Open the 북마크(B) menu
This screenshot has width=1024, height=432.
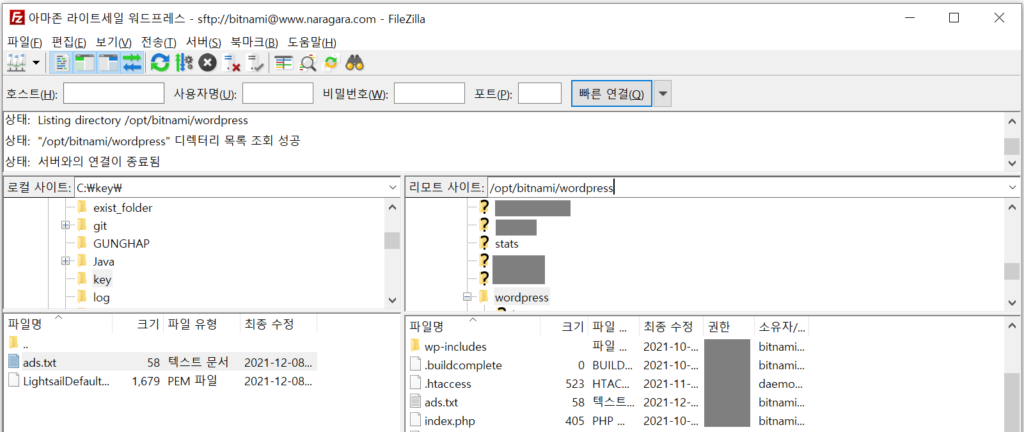(x=254, y=42)
